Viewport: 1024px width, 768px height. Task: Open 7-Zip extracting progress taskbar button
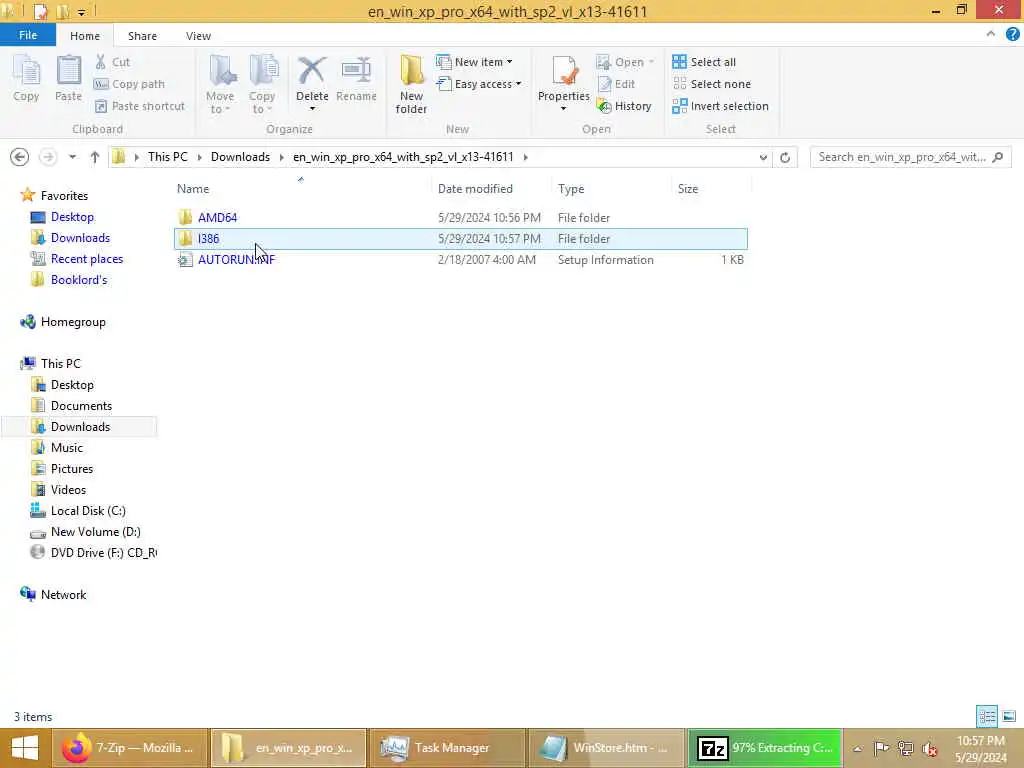point(765,748)
